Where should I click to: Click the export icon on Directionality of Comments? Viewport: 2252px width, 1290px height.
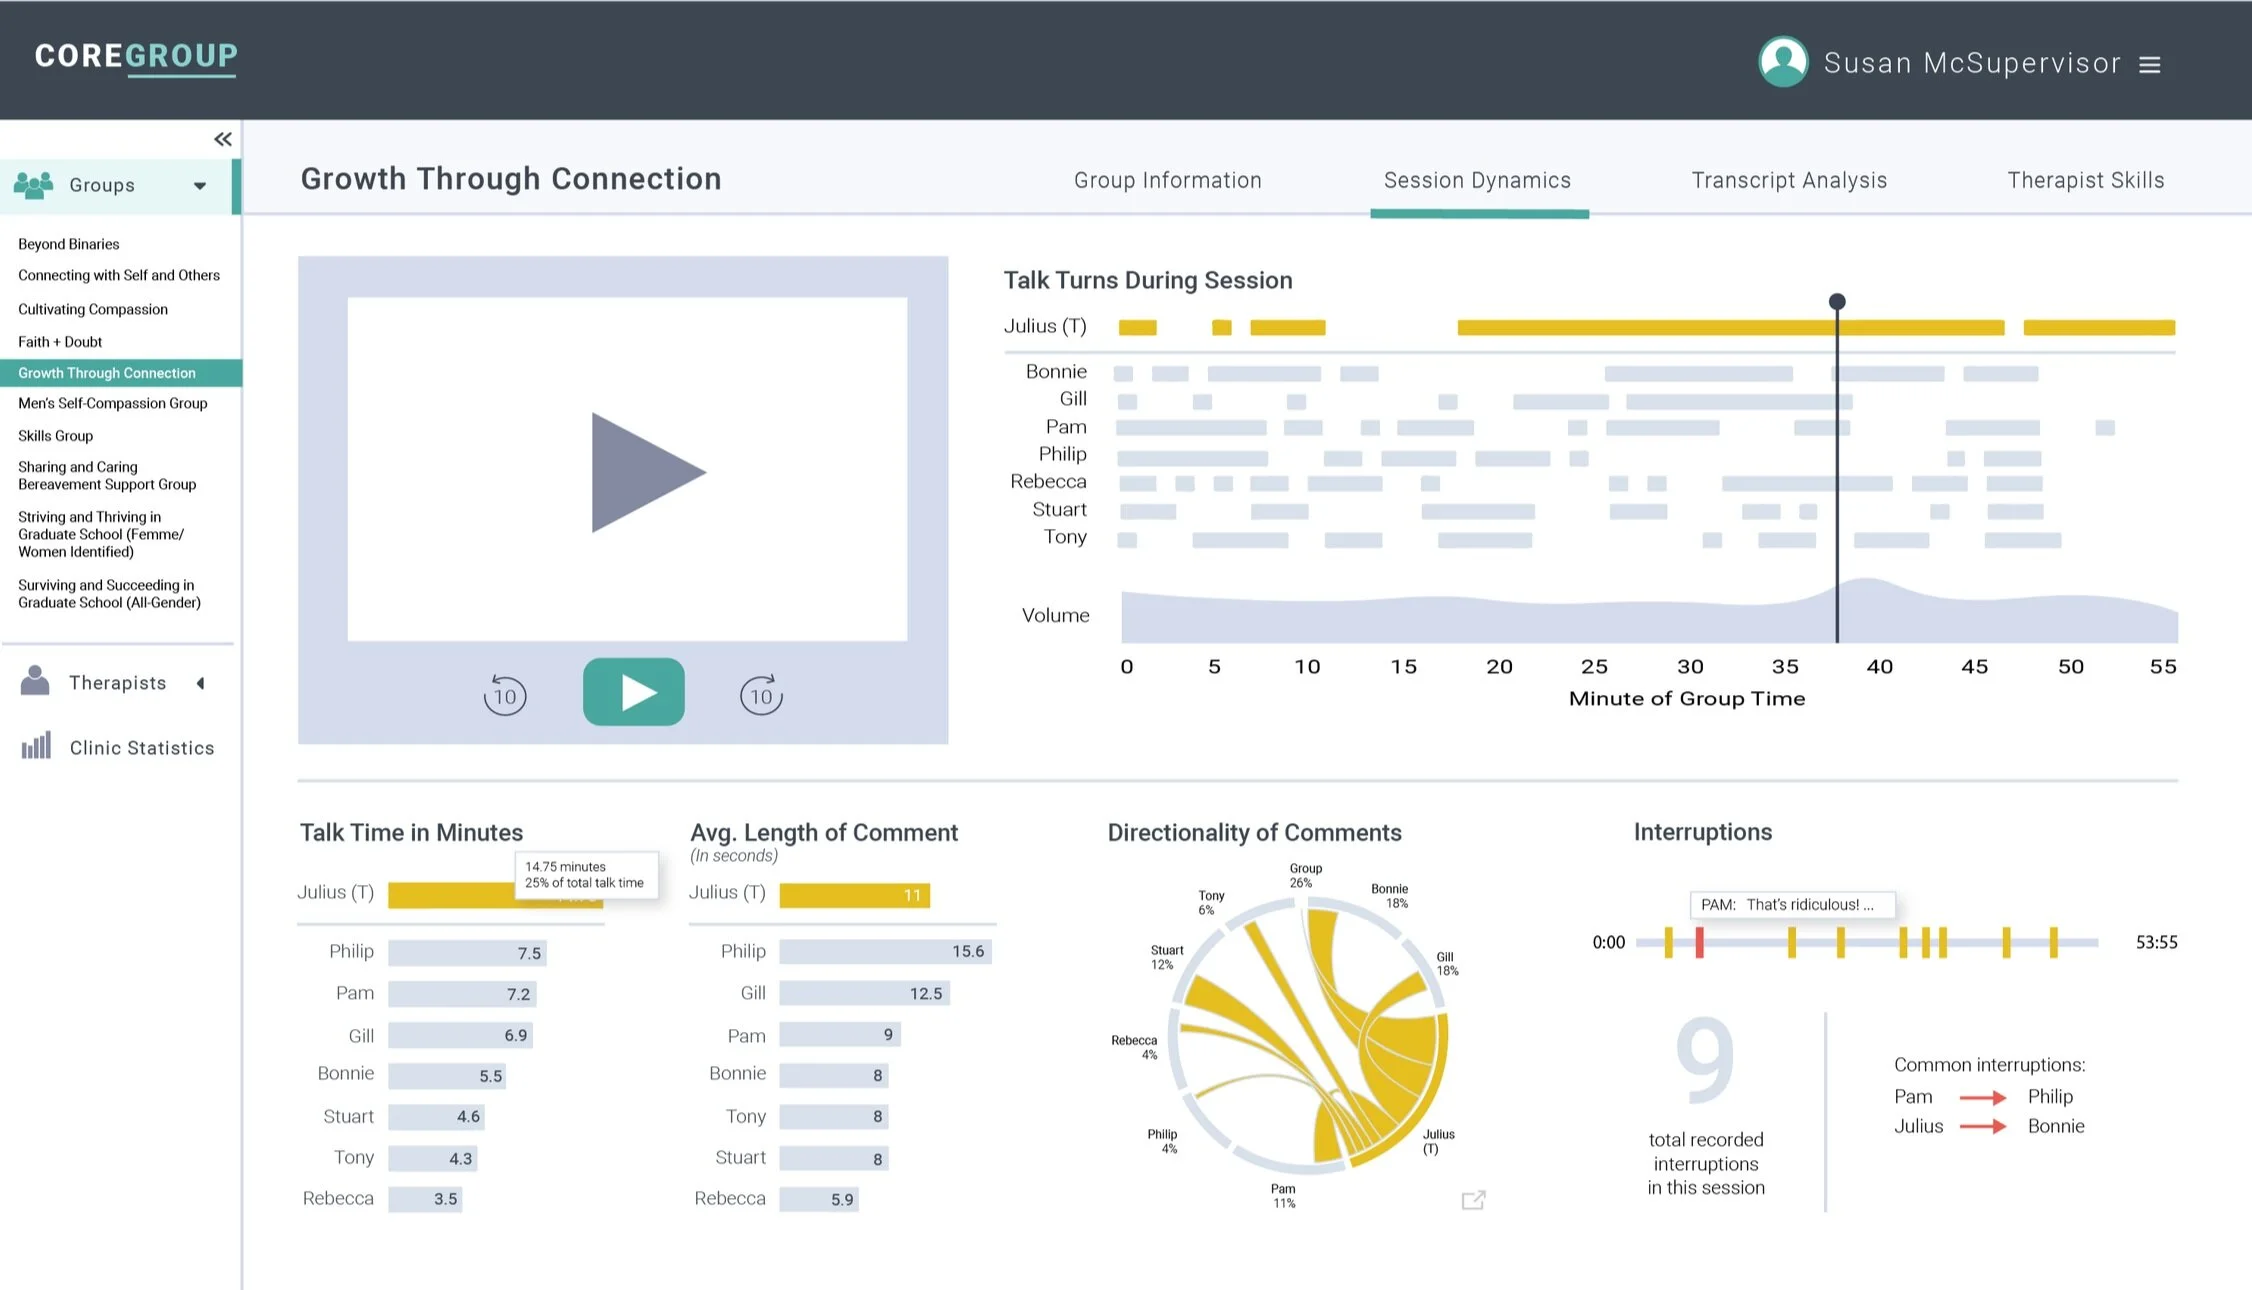1474,1199
